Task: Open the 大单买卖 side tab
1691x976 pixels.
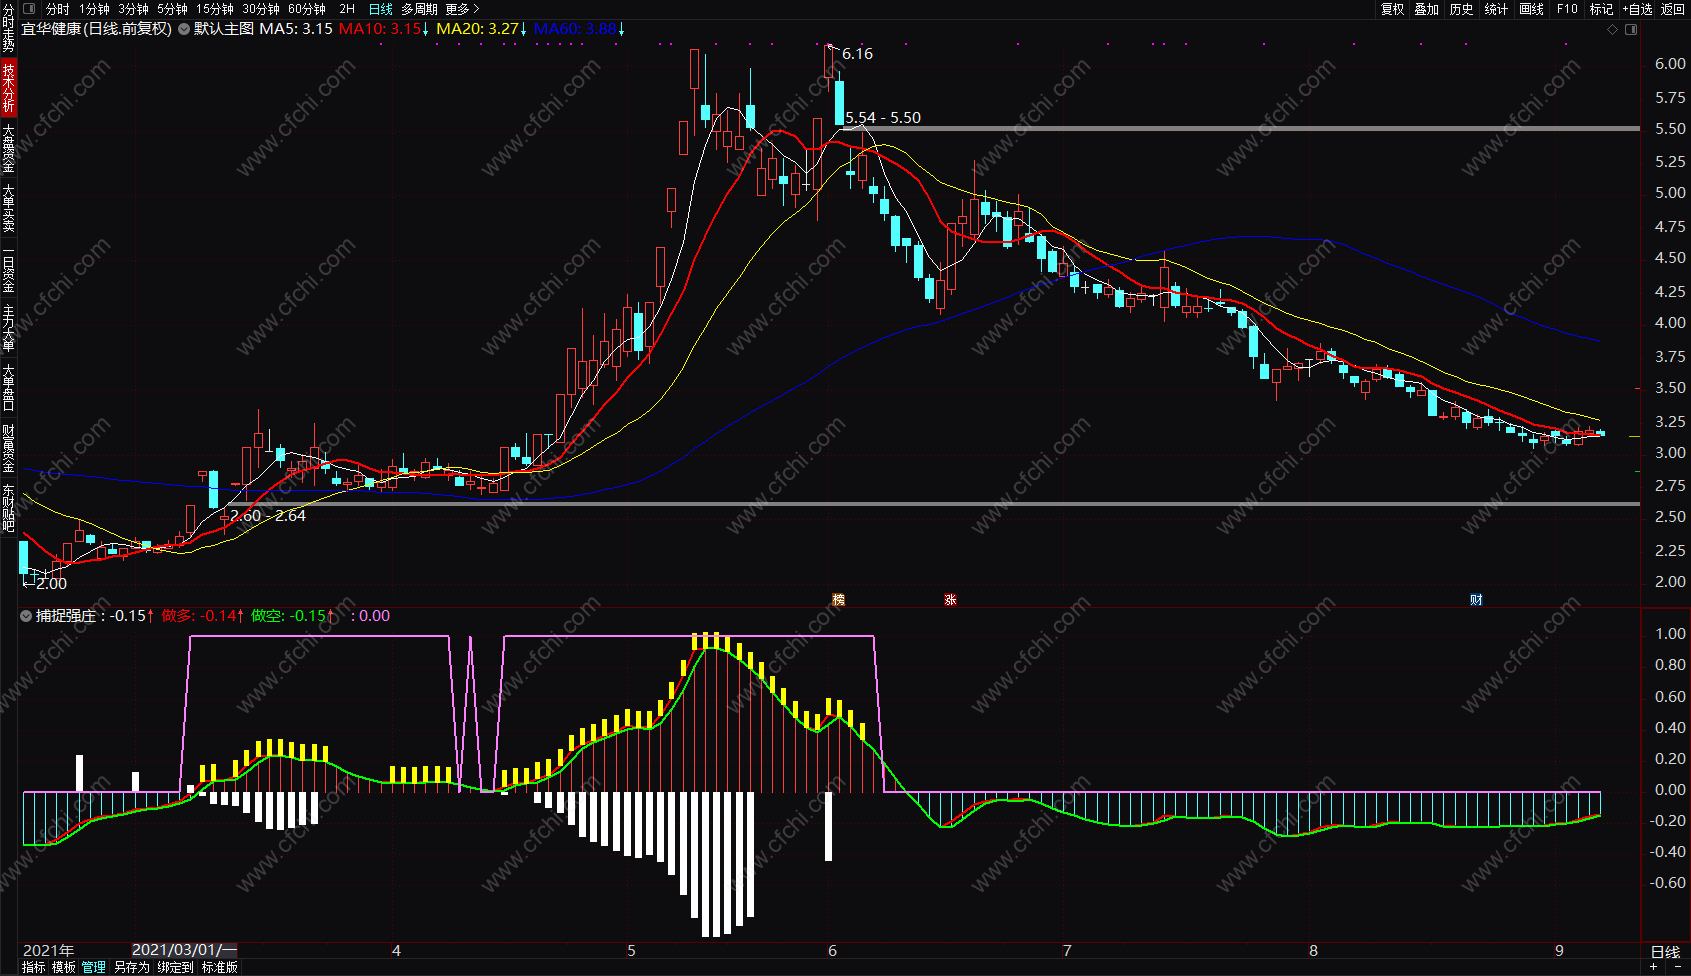Action: tap(8, 208)
